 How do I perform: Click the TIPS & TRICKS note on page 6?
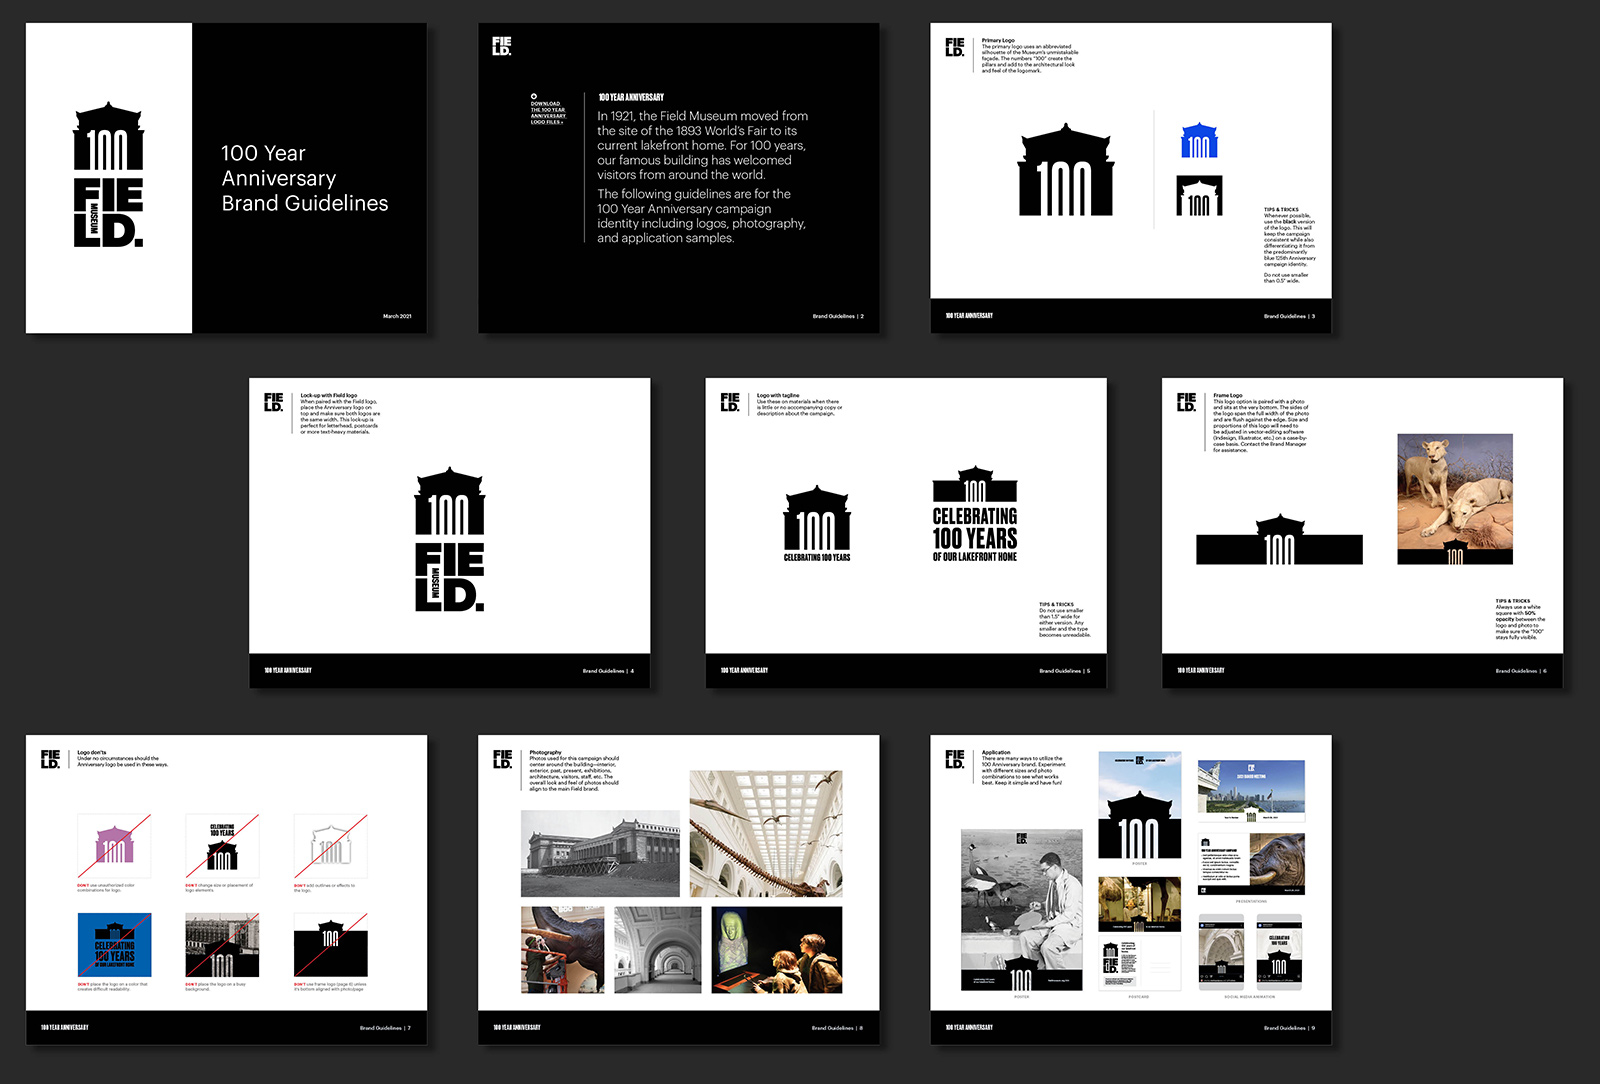[x=1520, y=619]
